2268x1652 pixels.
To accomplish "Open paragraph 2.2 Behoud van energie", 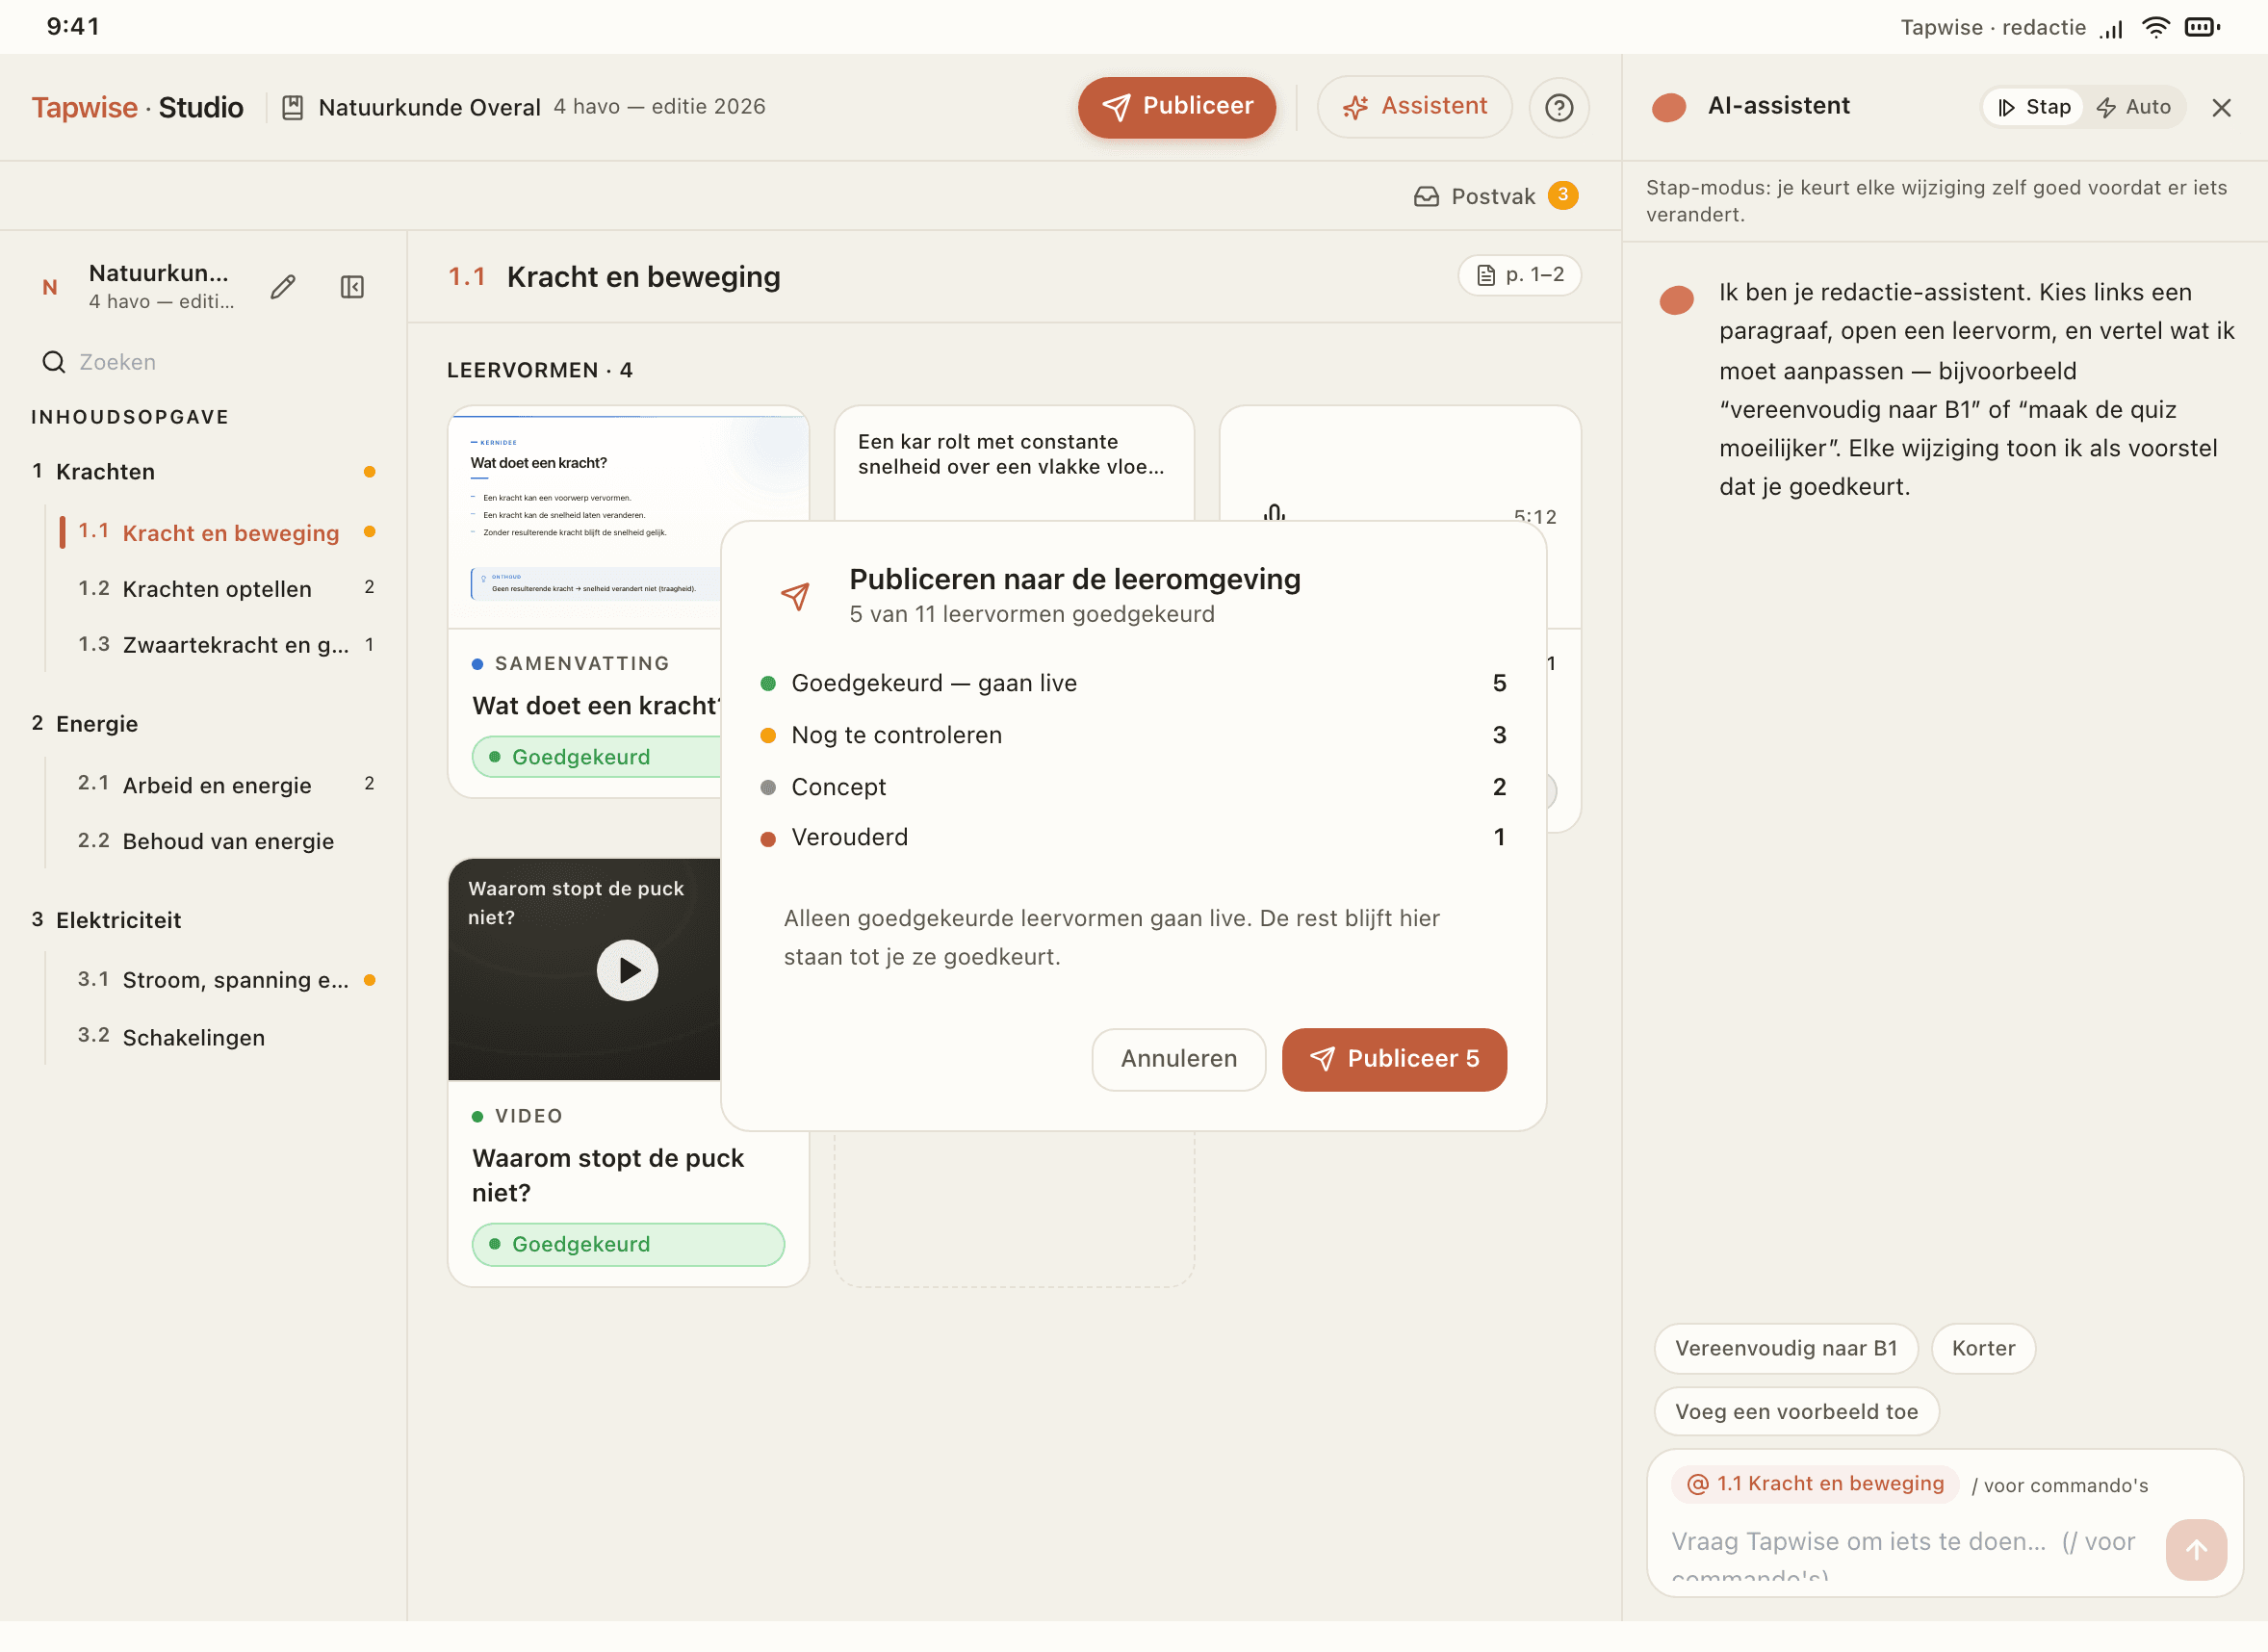I will [217, 841].
